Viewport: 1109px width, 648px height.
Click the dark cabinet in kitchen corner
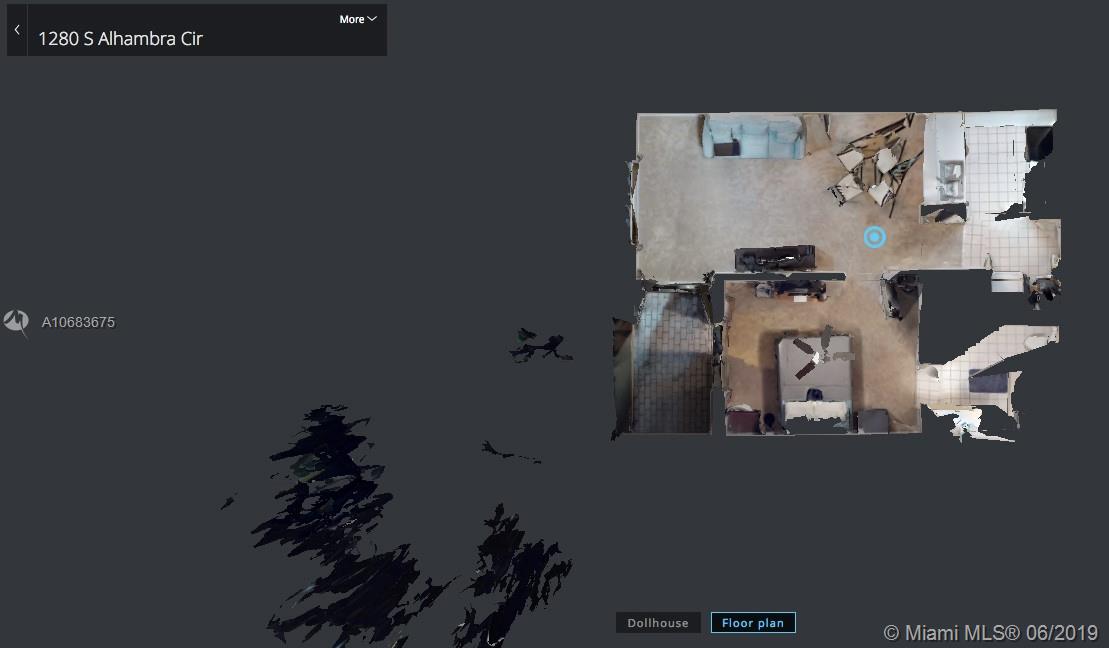click(1039, 143)
